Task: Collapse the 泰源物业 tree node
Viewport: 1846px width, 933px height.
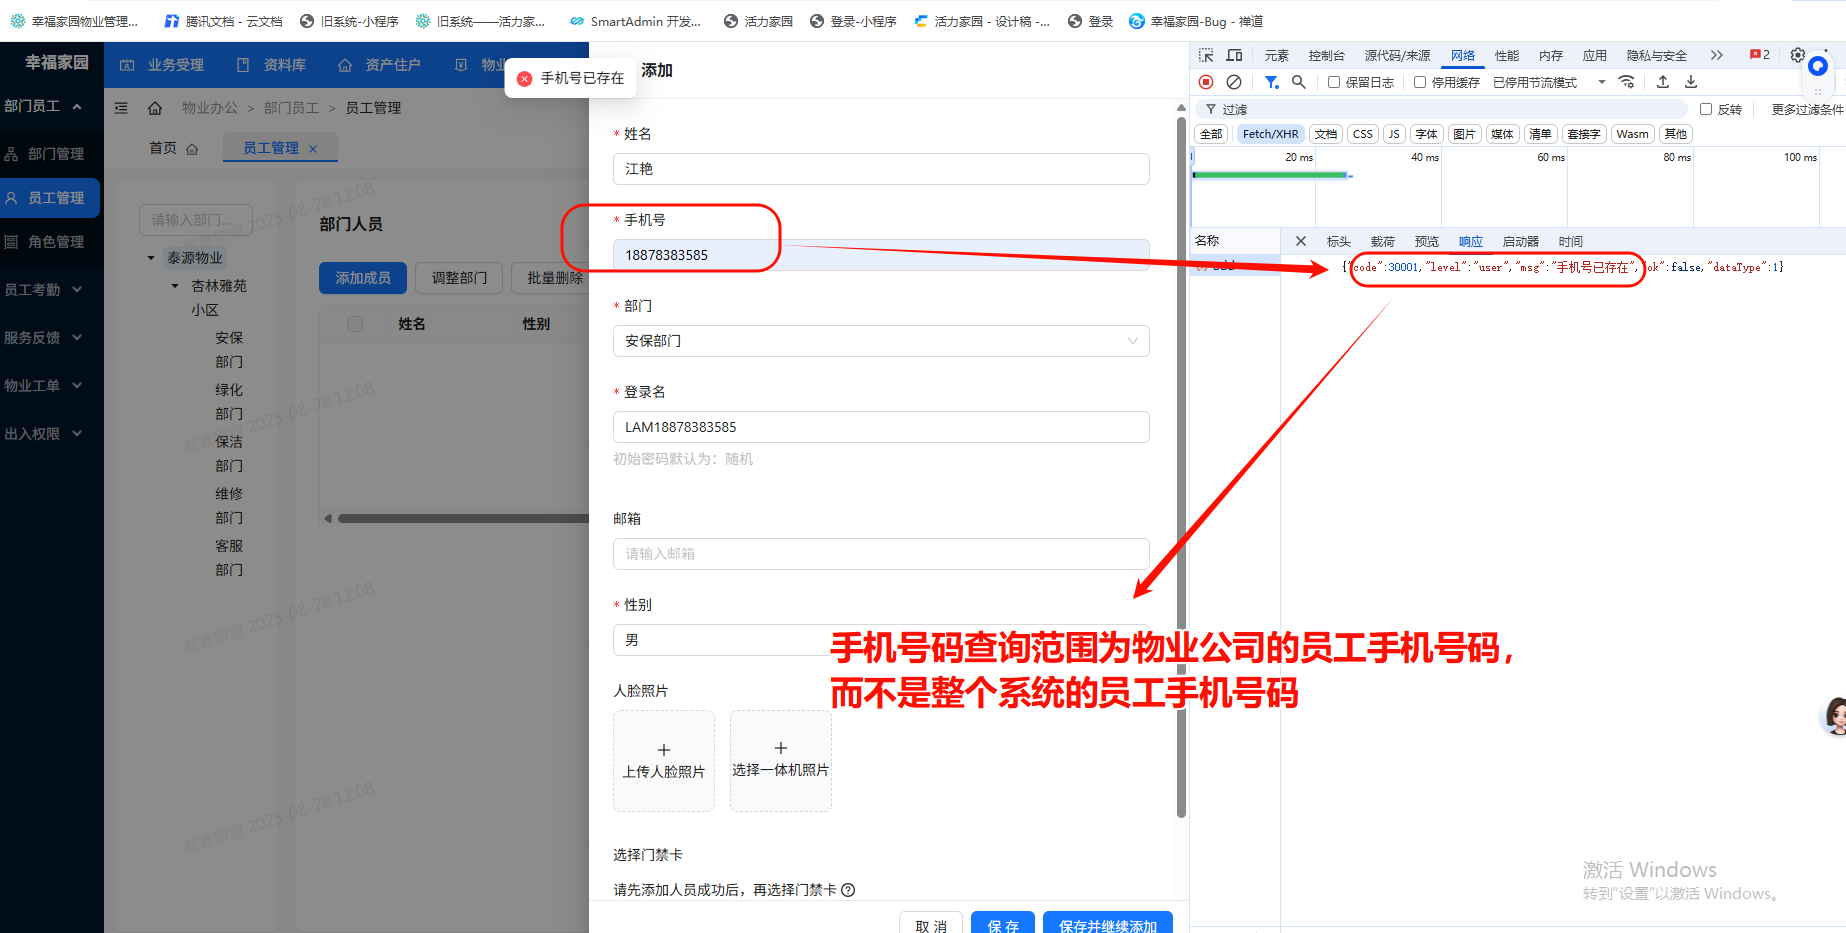Action: (152, 257)
